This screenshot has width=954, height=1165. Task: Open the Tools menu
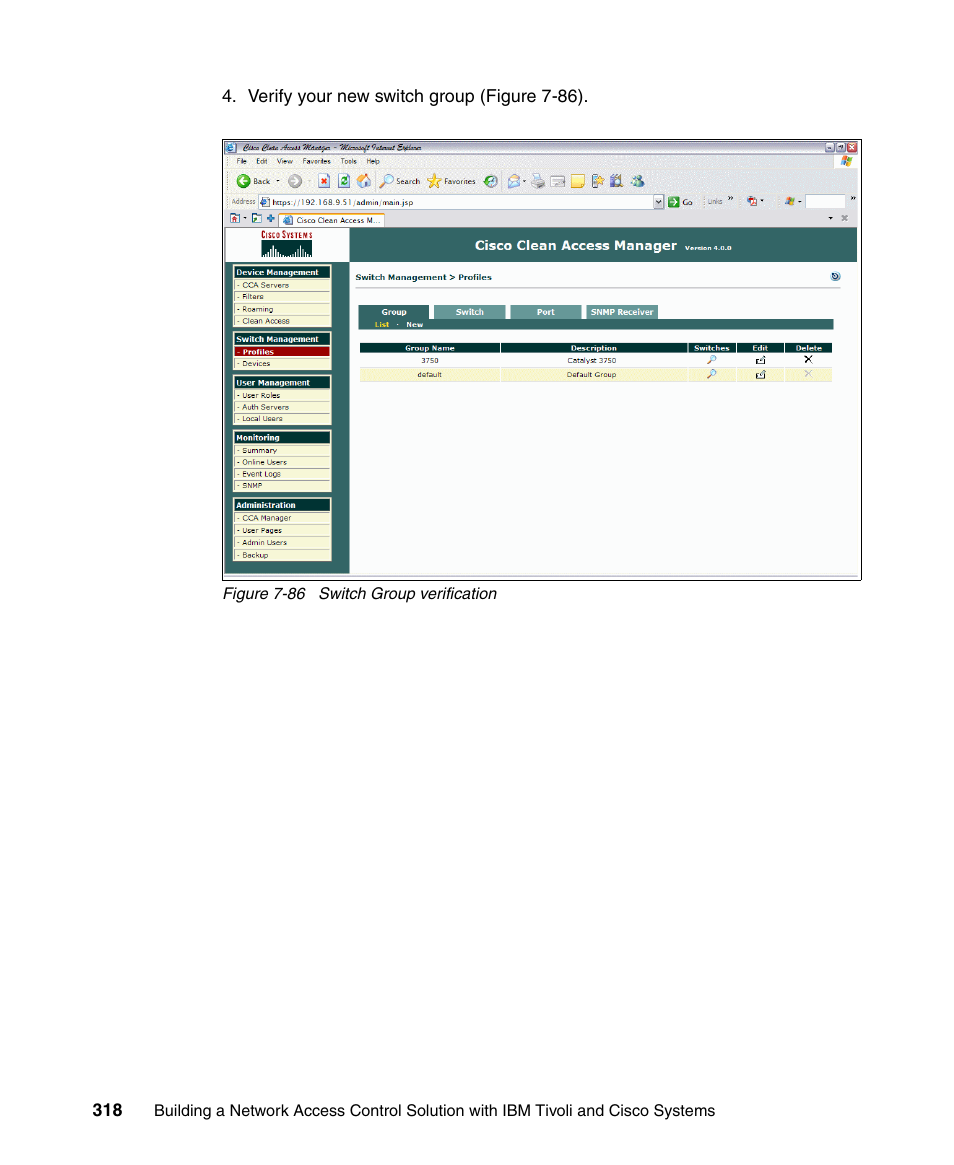click(348, 161)
